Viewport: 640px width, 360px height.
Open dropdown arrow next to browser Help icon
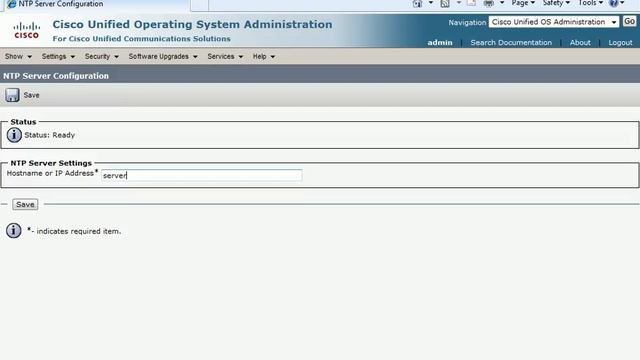click(622, 3)
